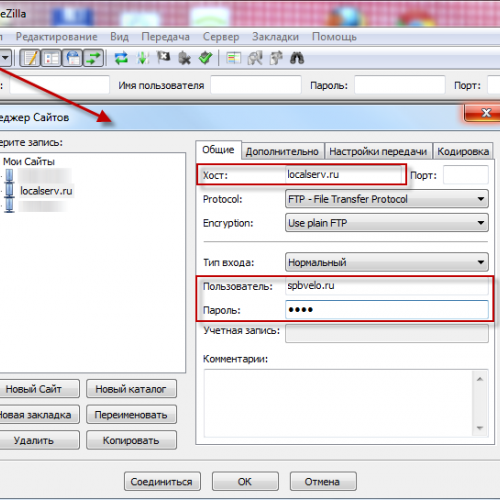
Task: Click the comments box scrollbar down arrow
Action: (x=480, y=428)
